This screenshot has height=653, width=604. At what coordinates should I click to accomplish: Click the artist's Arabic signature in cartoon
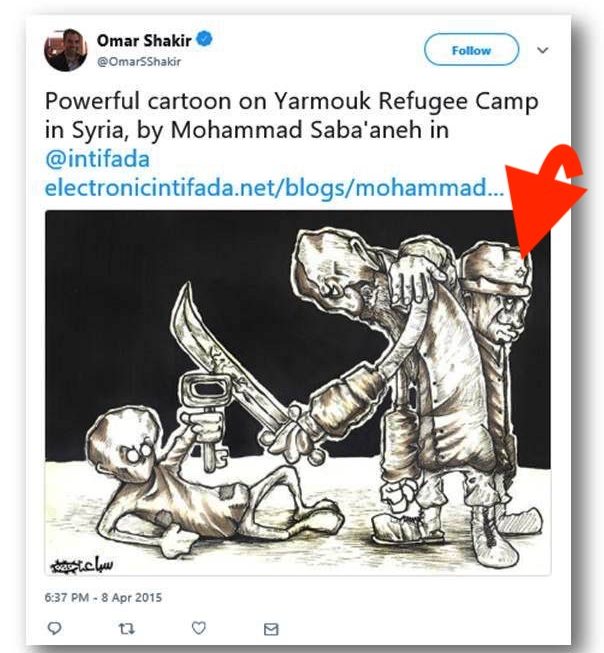(81, 563)
